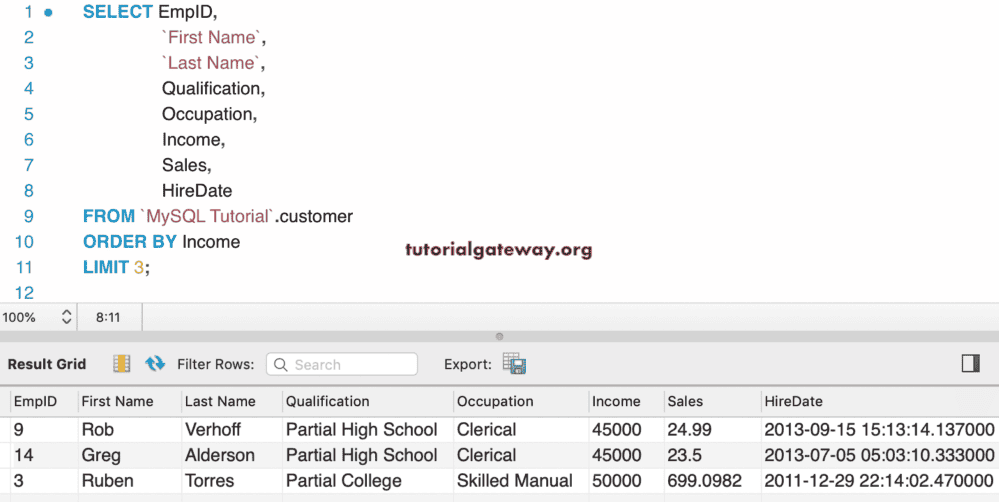This screenshot has width=999, height=502.
Task: Click the statement marker dot at line 1
Action: coord(48,12)
